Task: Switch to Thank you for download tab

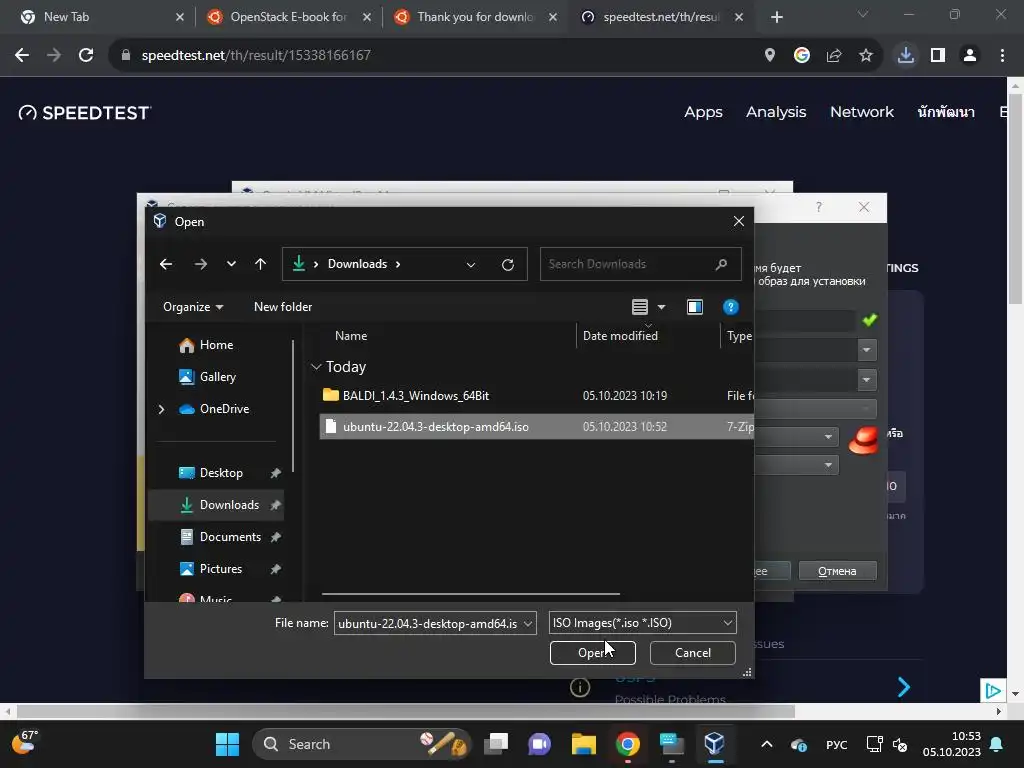Action: pyautogui.click(x=475, y=17)
